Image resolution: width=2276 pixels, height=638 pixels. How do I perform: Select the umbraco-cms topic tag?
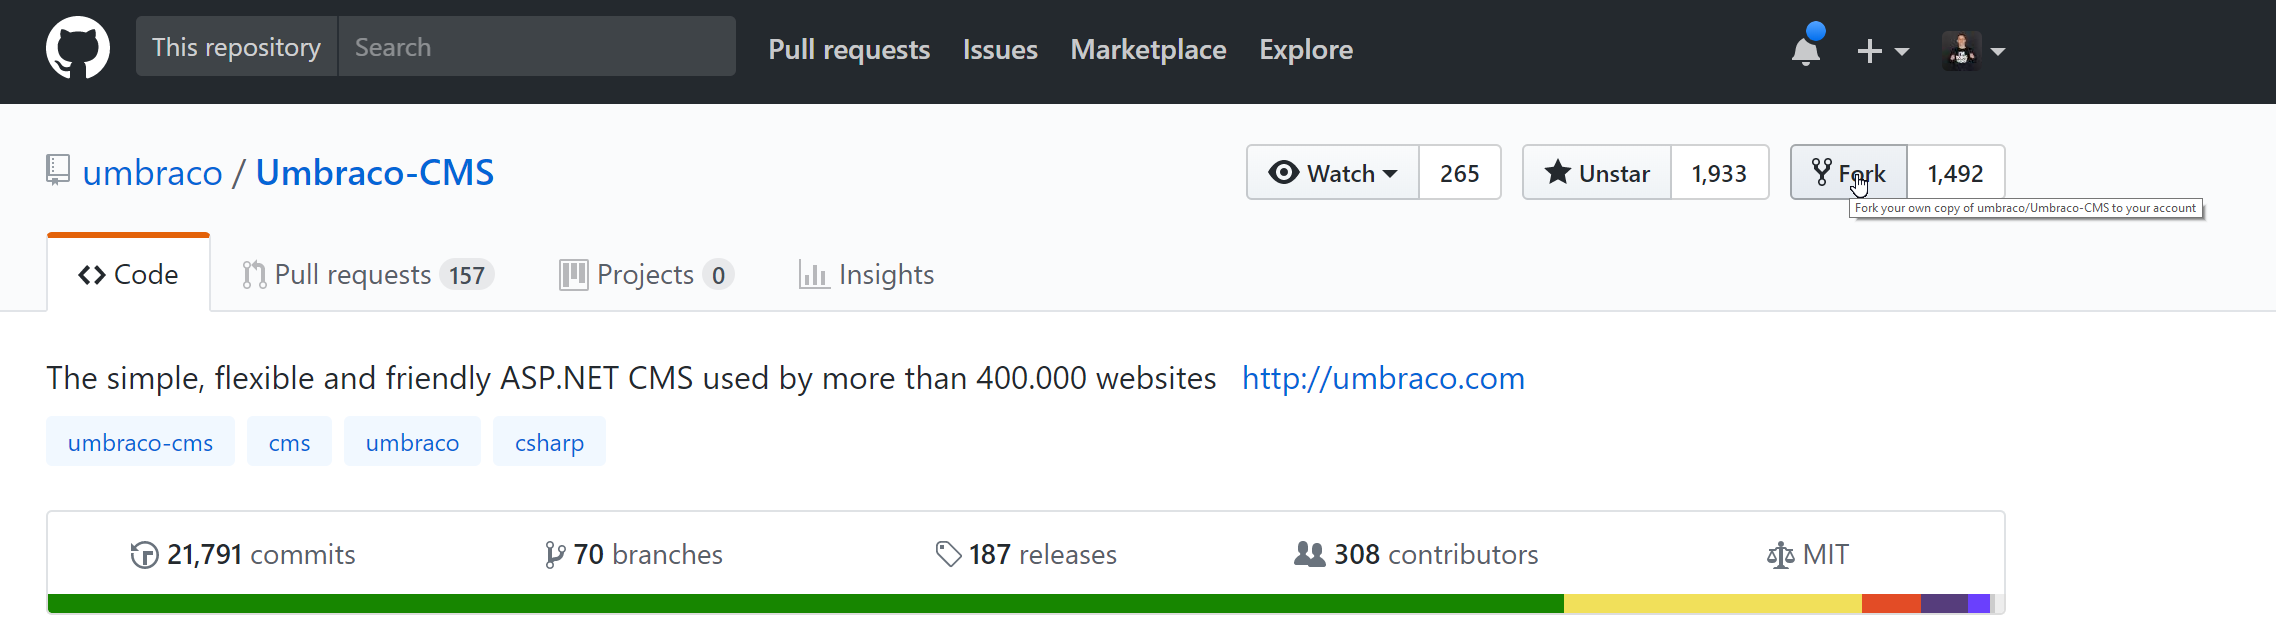coord(140,441)
